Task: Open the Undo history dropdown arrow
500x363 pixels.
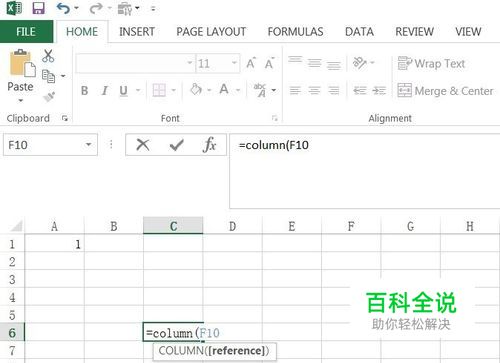Action: pos(76,8)
